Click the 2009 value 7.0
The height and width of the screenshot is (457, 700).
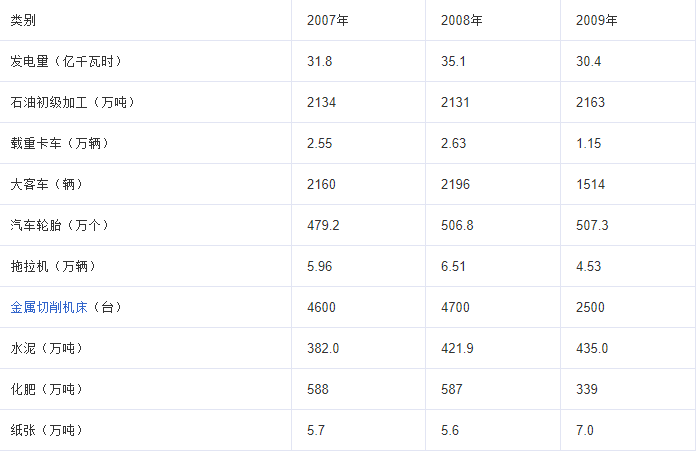(x=585, y=430)
